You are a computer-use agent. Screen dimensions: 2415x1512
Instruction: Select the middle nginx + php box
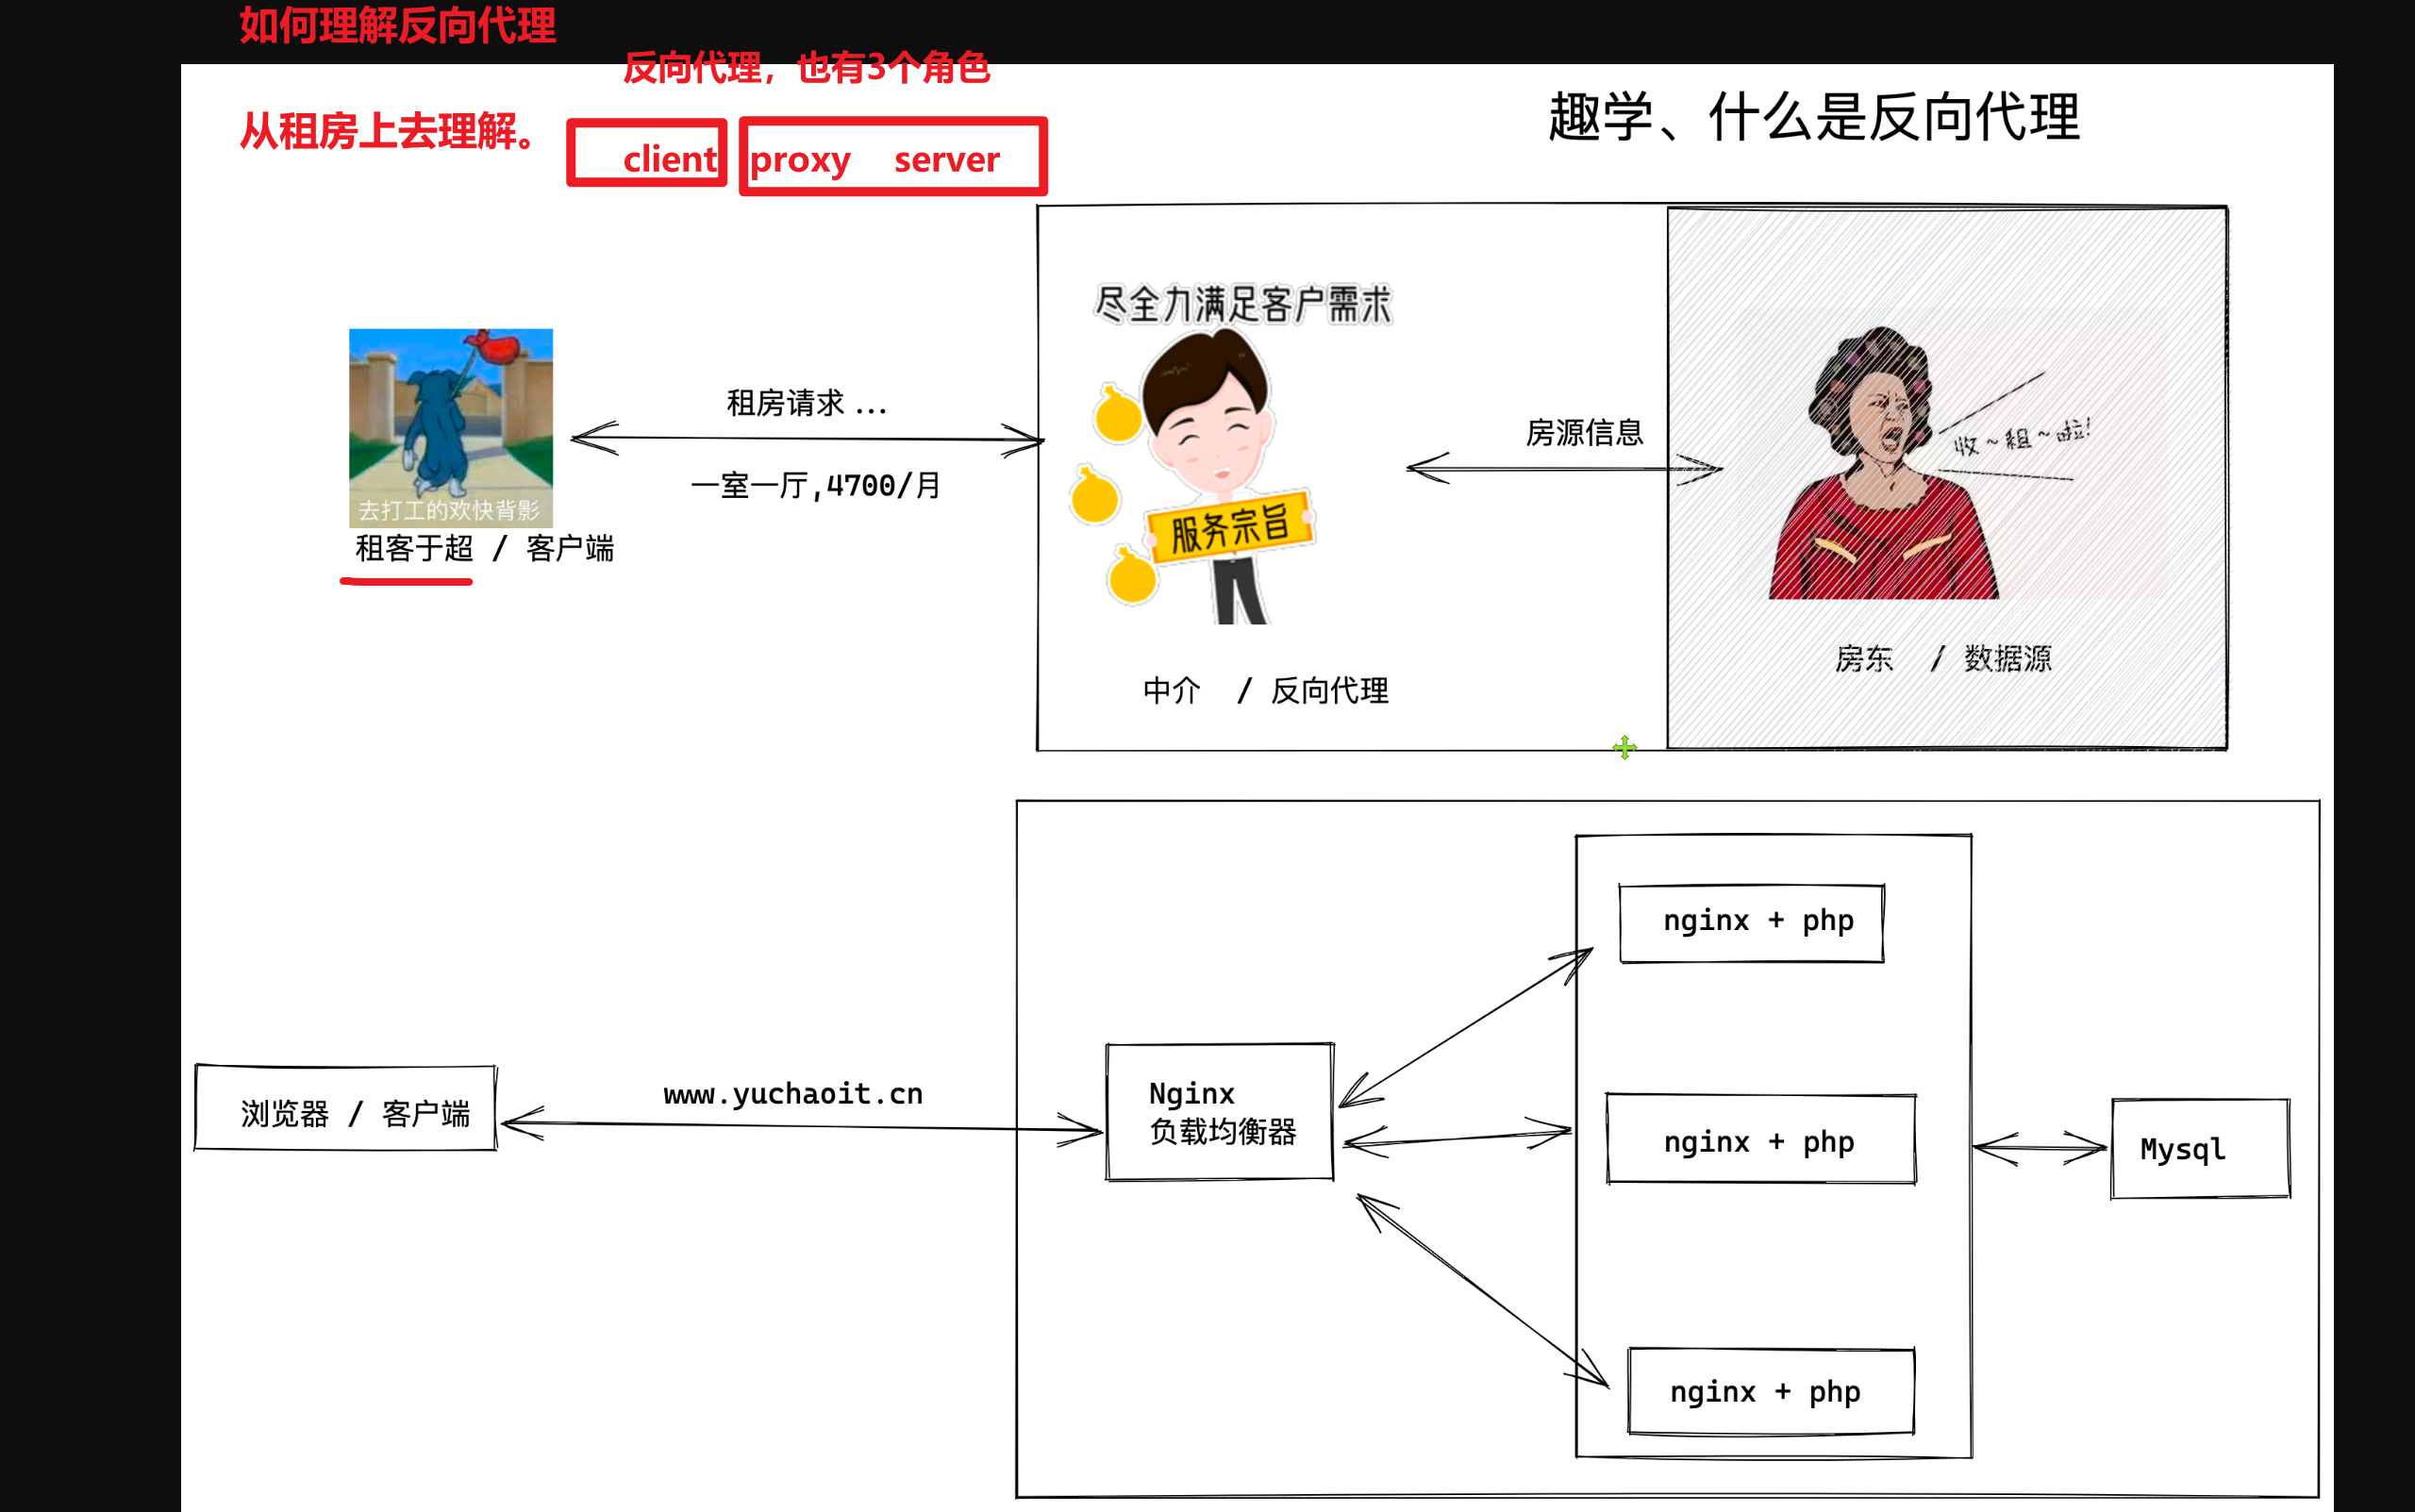[1761, 1140]
